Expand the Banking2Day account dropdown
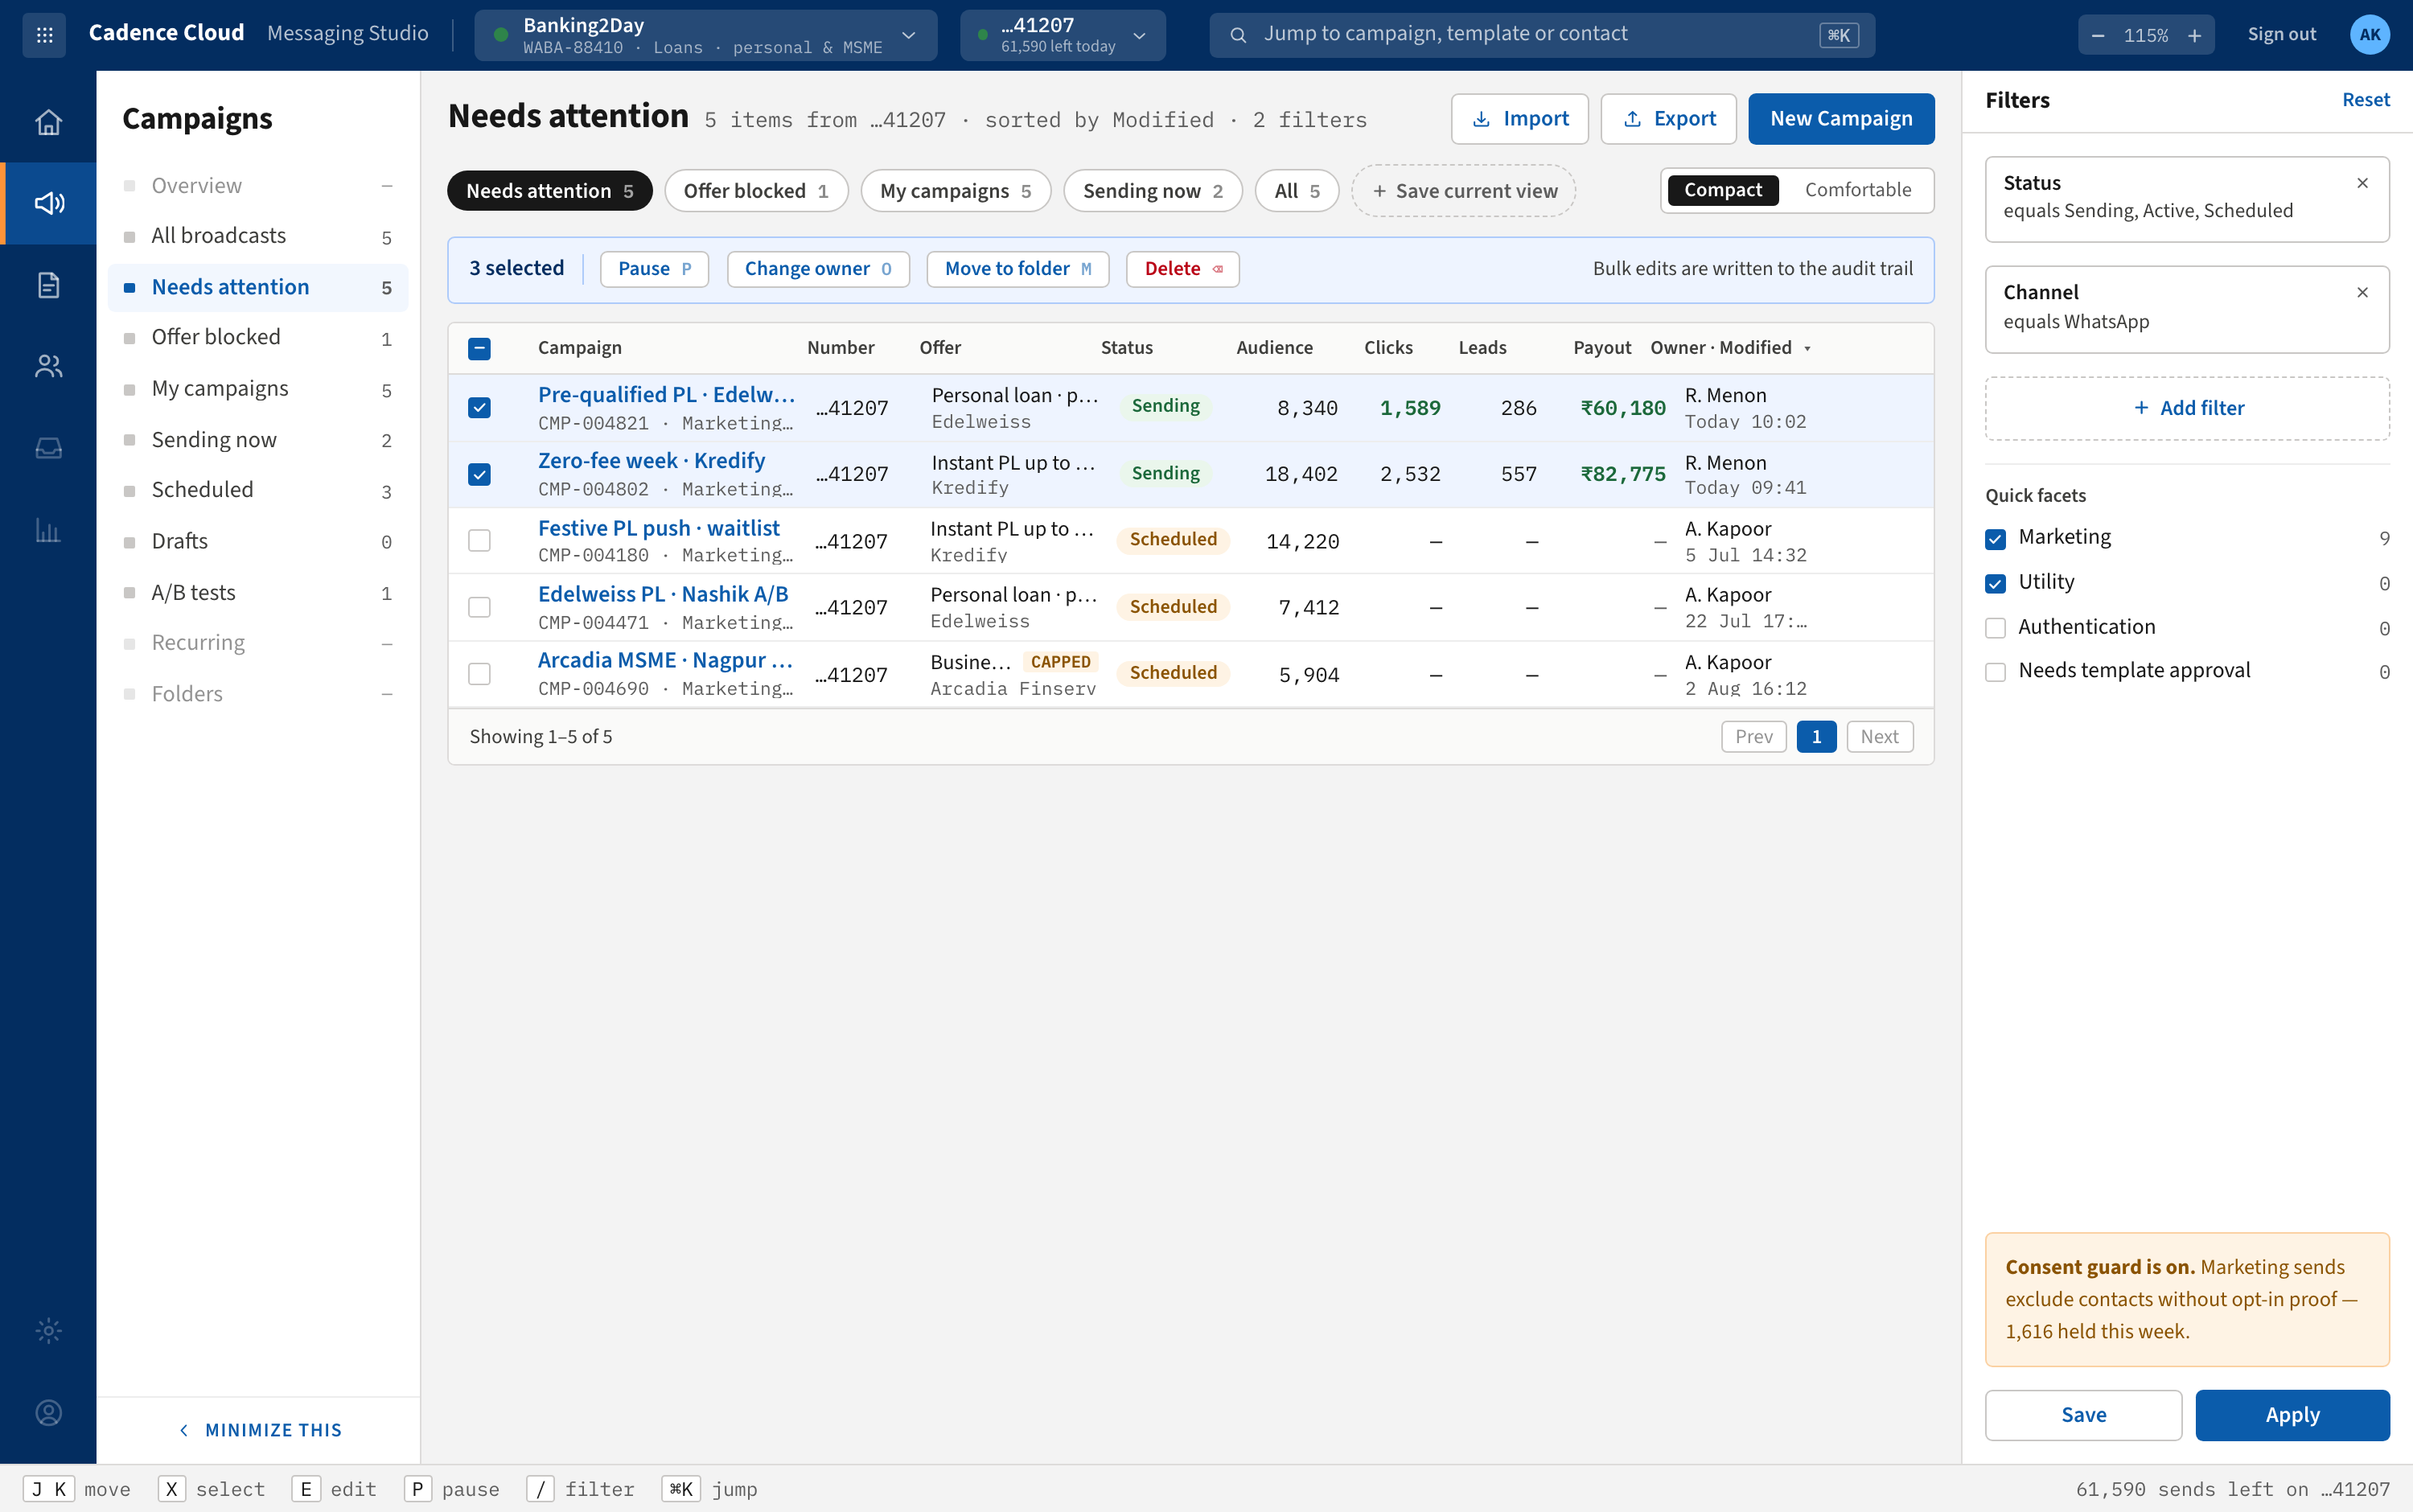Viewport: 2413px width, 1512px height. (x=705, y=35)
